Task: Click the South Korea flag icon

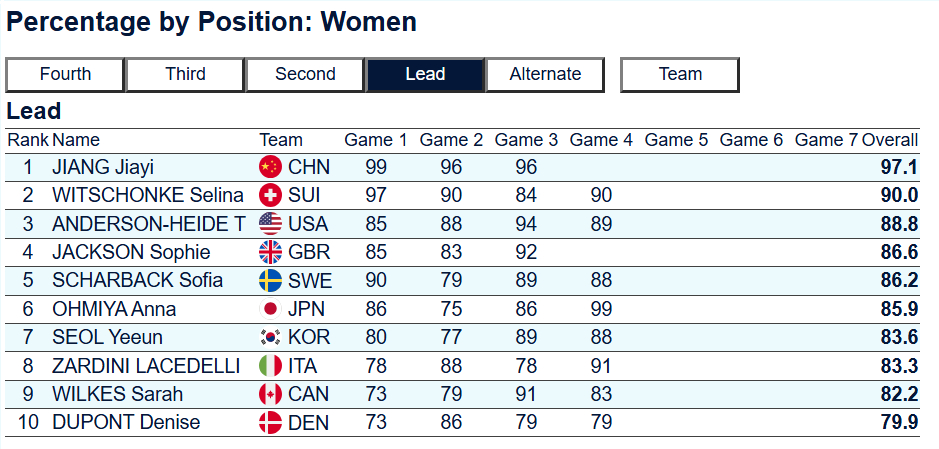Action: pyautogui.click(x=270, y=337)
